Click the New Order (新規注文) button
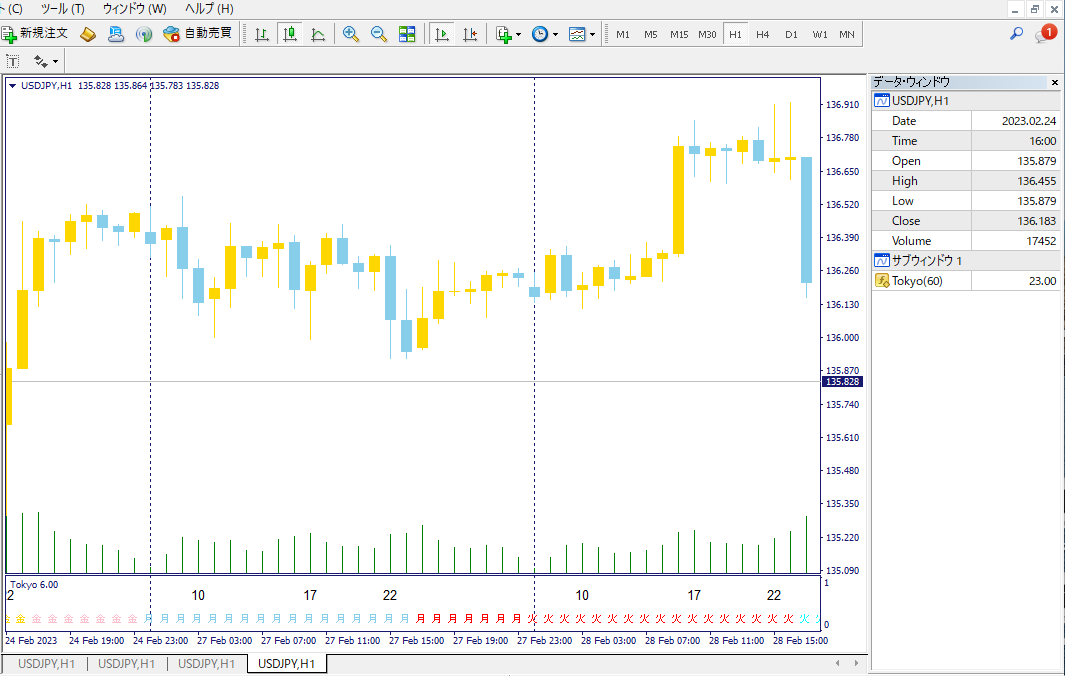The image size is (1065, 676). point(35,33)
